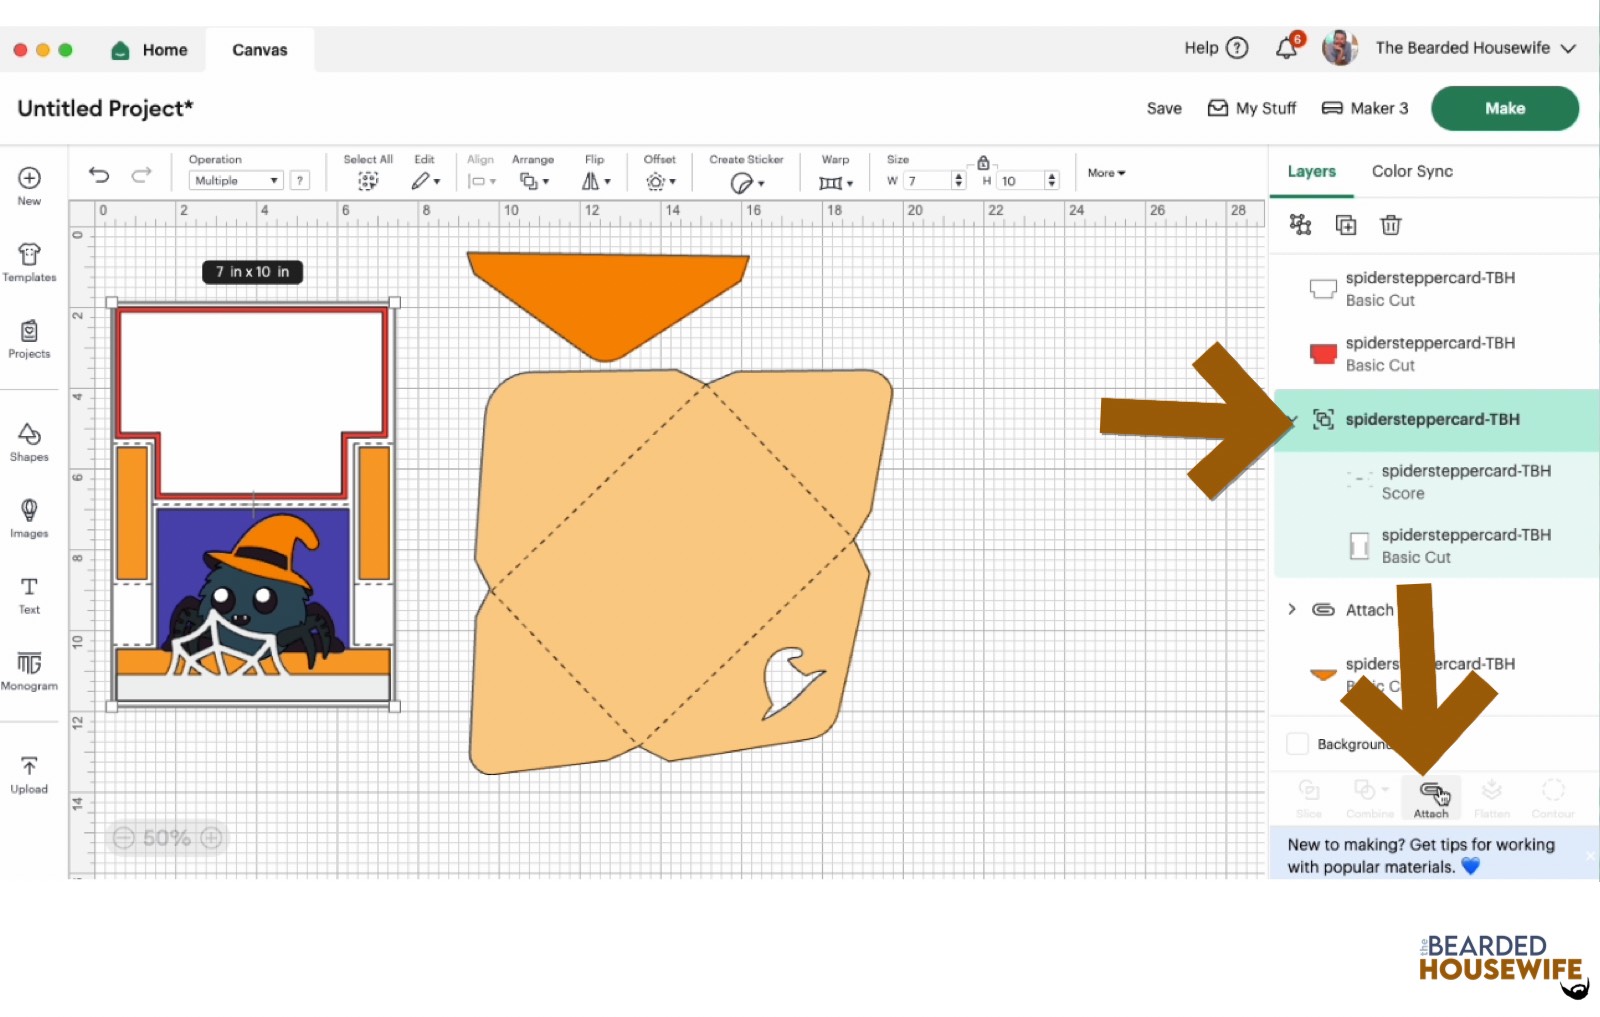Expand the Attach layer group
The image size is (1600, 1017).
[x=1292, y=609]
